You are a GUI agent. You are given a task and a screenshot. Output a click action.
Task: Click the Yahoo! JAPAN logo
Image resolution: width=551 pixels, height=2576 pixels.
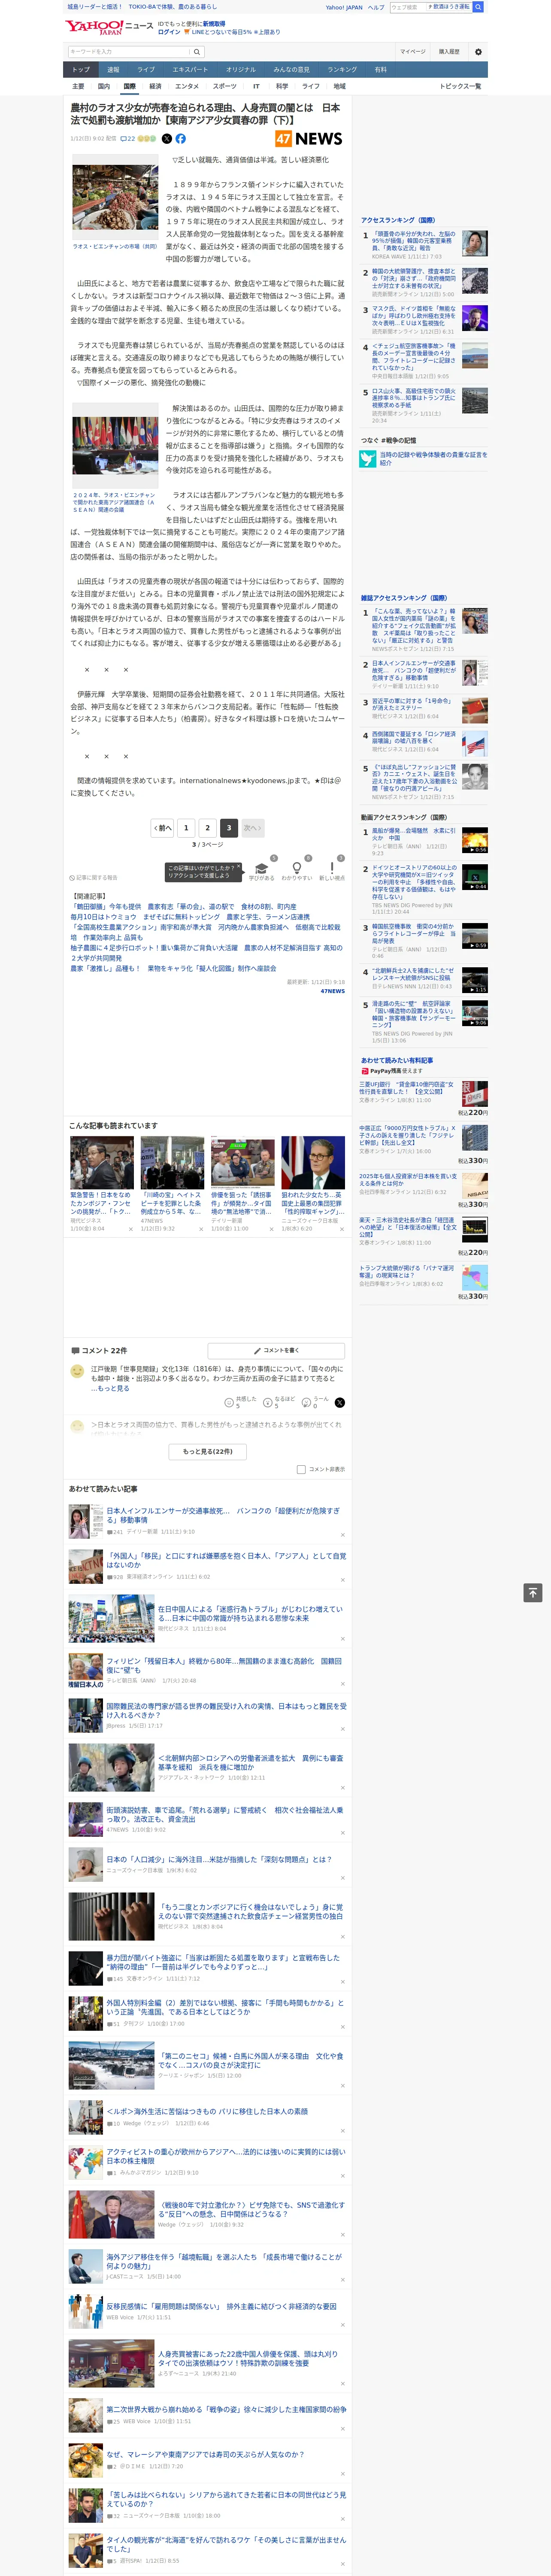(x=95, y=27)
